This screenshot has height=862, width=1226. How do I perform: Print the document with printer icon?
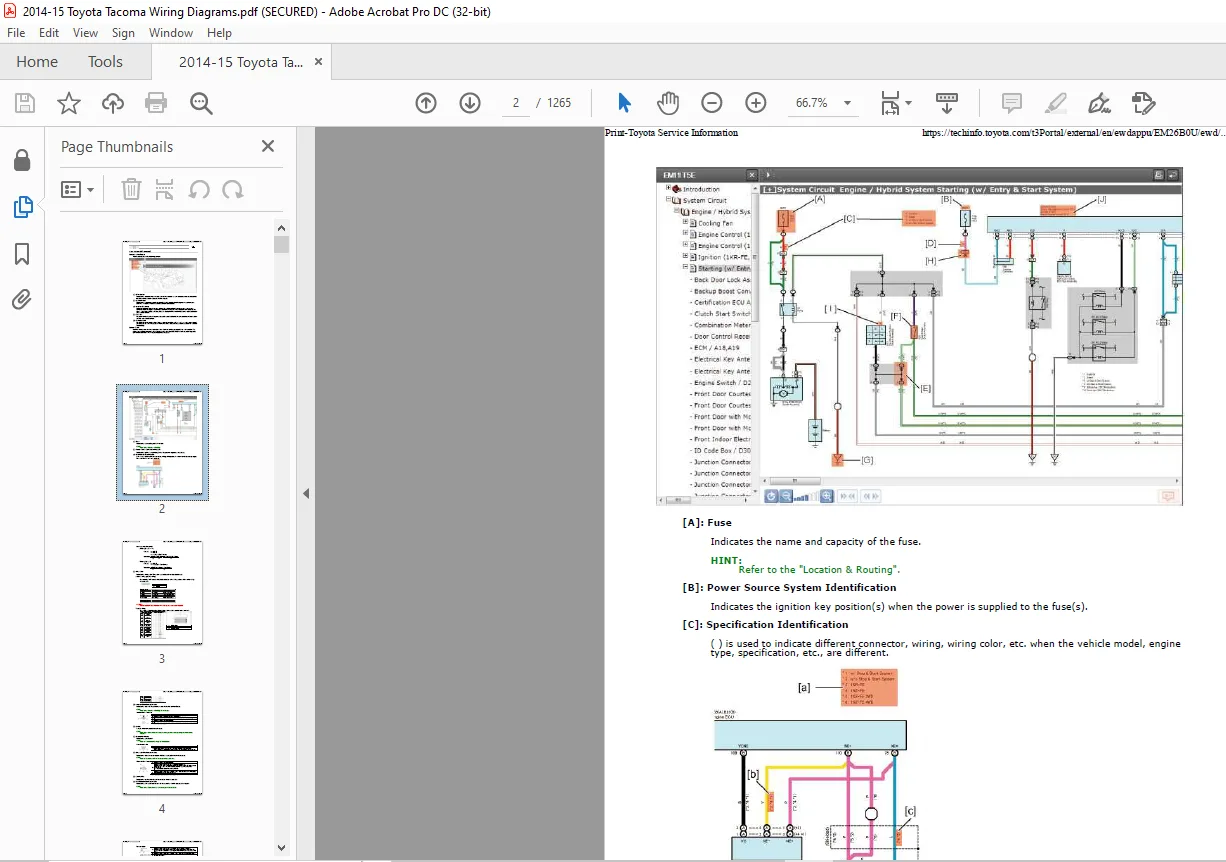156,103
